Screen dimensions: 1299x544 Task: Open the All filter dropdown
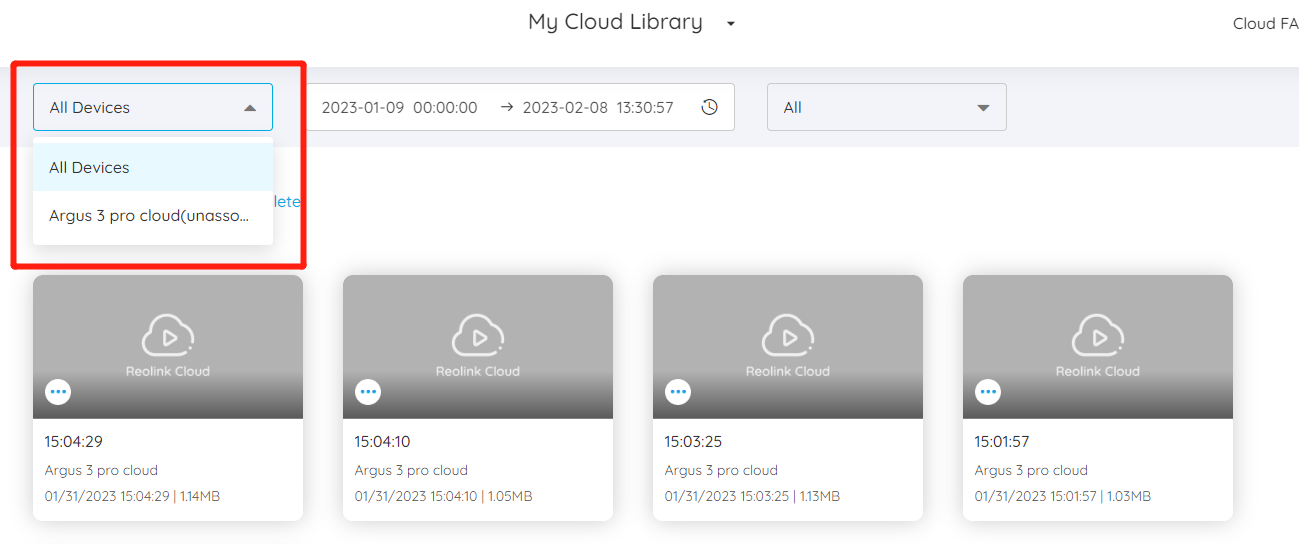887,107
